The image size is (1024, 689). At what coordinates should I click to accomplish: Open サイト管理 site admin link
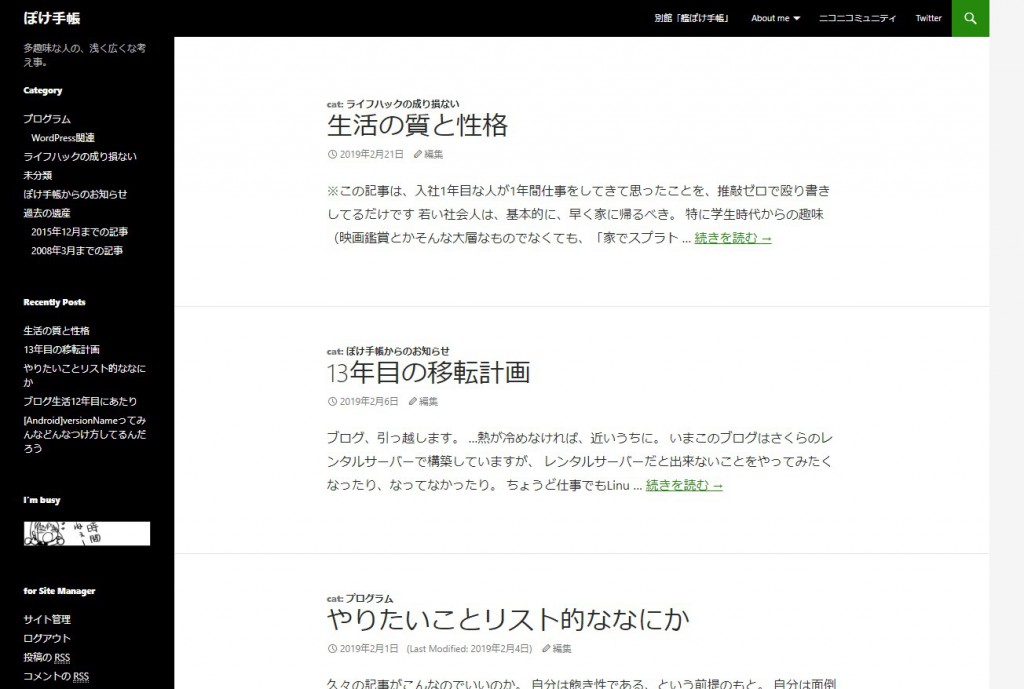pos(47,620)
